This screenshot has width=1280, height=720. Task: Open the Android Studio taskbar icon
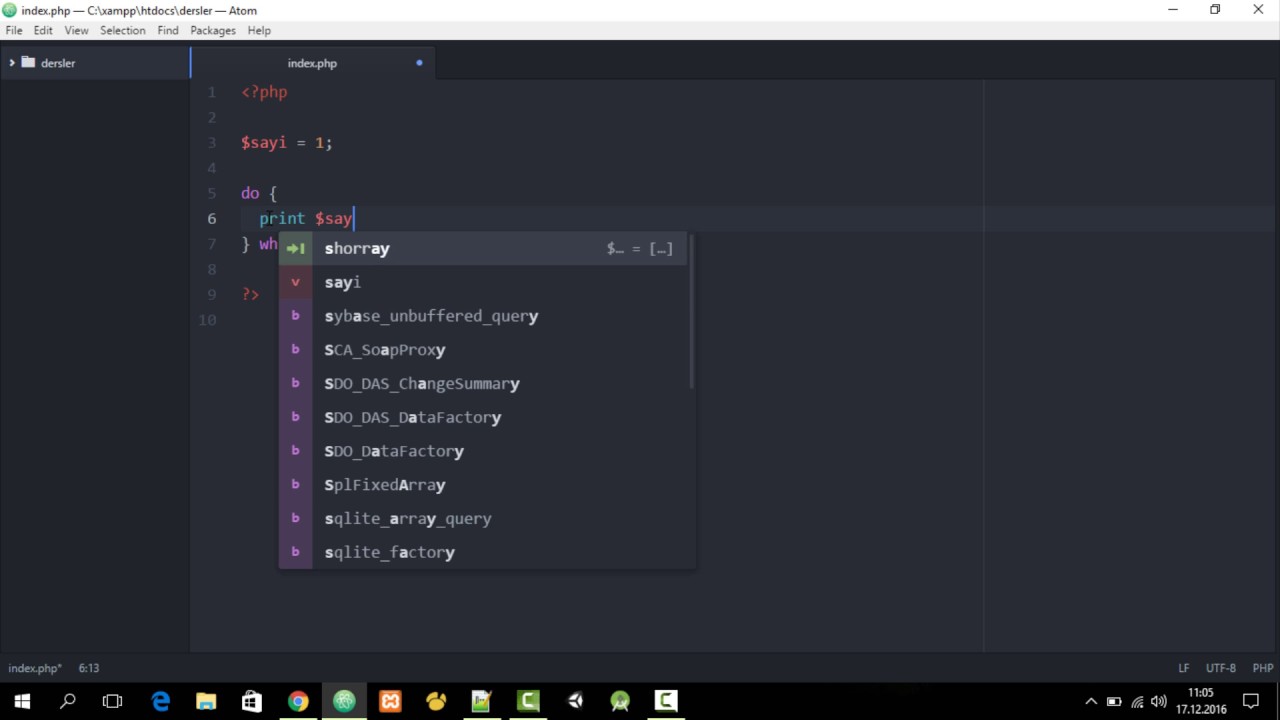[x=620, y=701]
